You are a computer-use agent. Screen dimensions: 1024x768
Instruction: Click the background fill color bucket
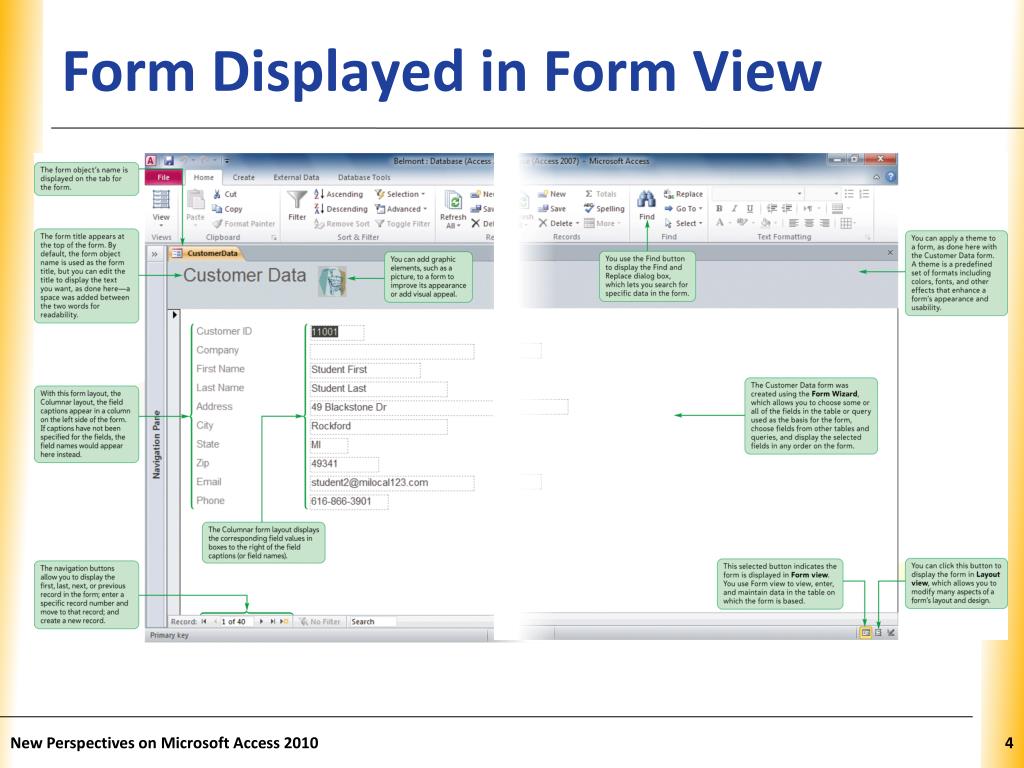(x=767, y=223)
